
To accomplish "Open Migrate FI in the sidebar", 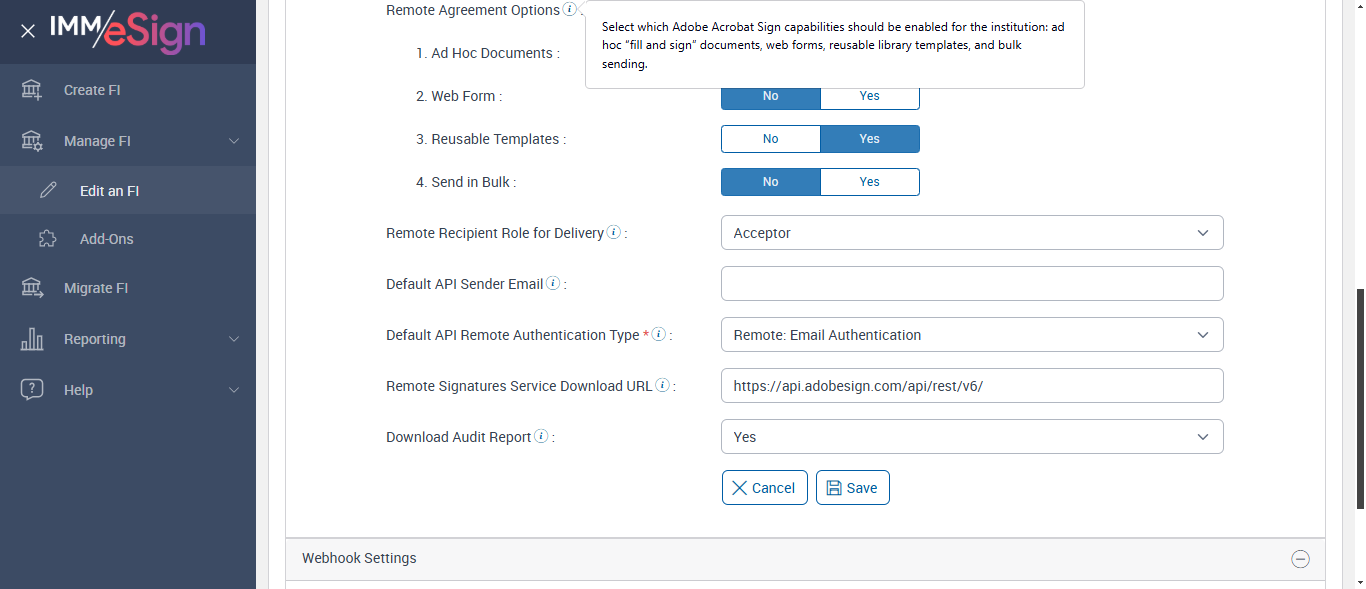I will click(96, 288).
